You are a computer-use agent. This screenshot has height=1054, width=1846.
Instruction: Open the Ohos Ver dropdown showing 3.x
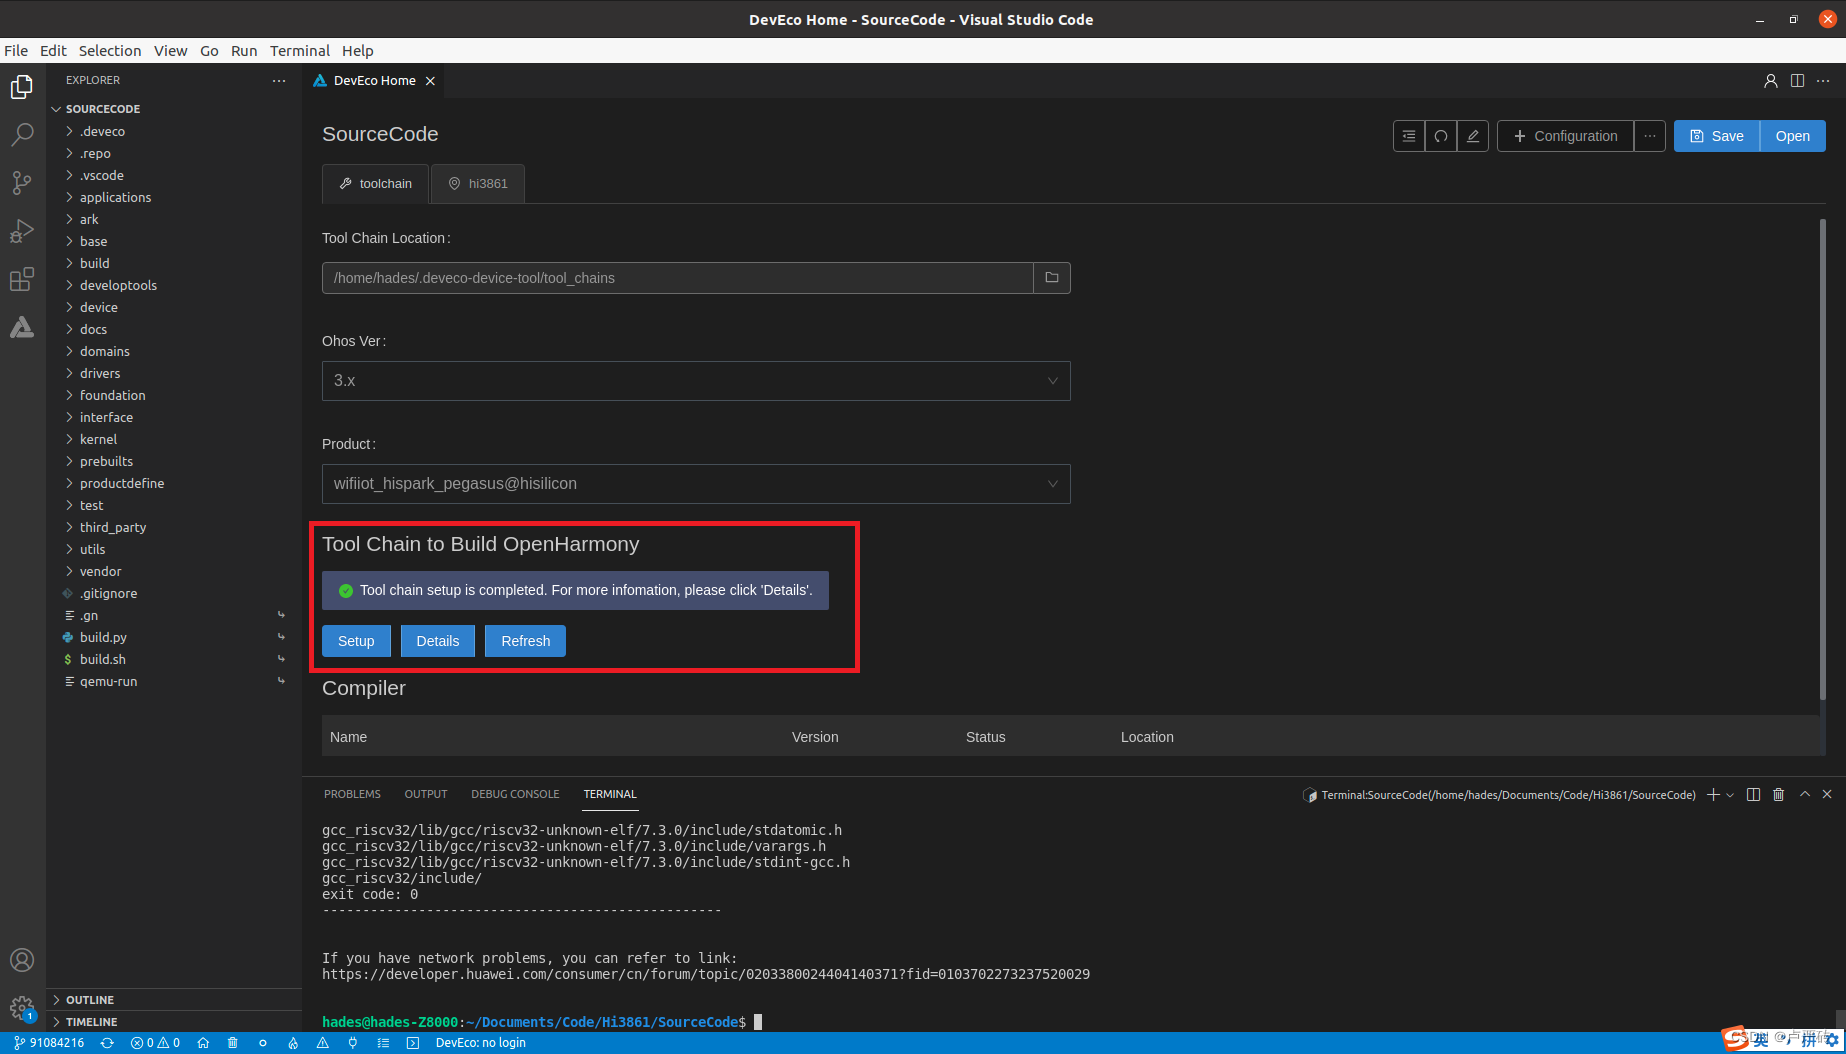click(696, 381)
